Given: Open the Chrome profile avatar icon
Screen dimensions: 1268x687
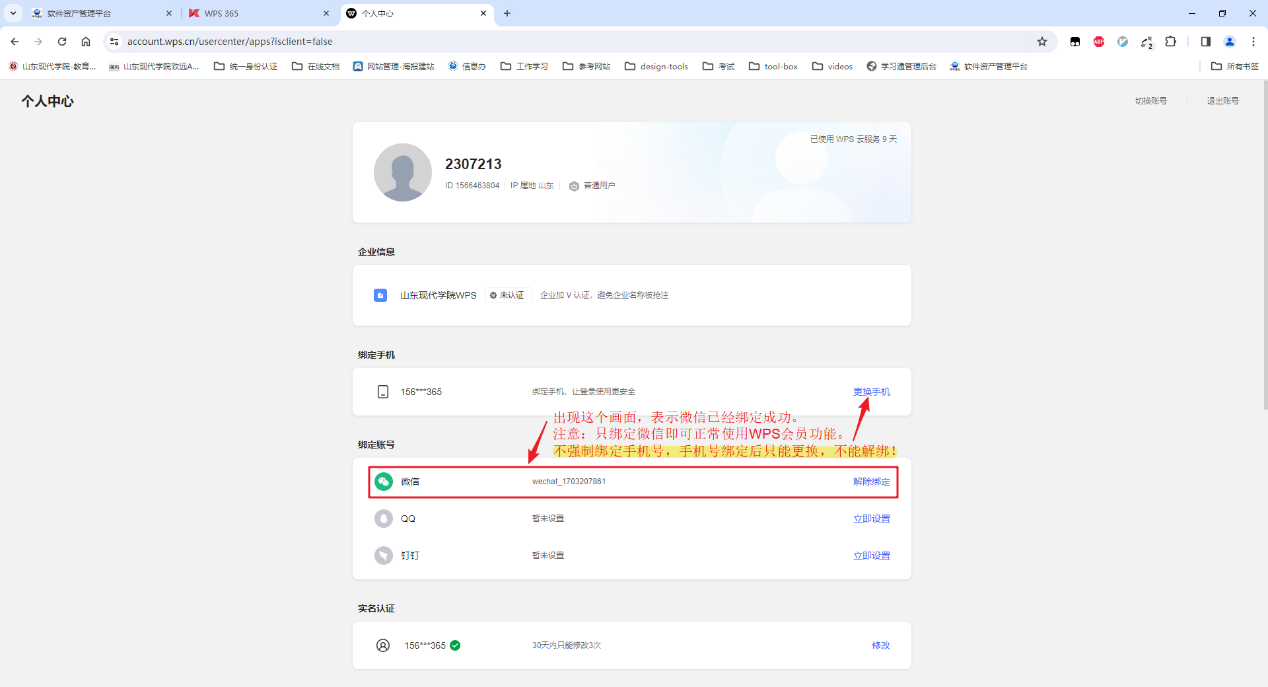Looking at the screenshot, I should click(1230, 42).
